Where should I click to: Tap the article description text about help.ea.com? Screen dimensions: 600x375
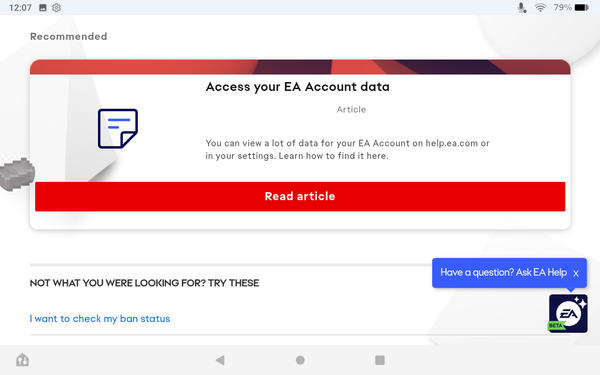[347, 149]
